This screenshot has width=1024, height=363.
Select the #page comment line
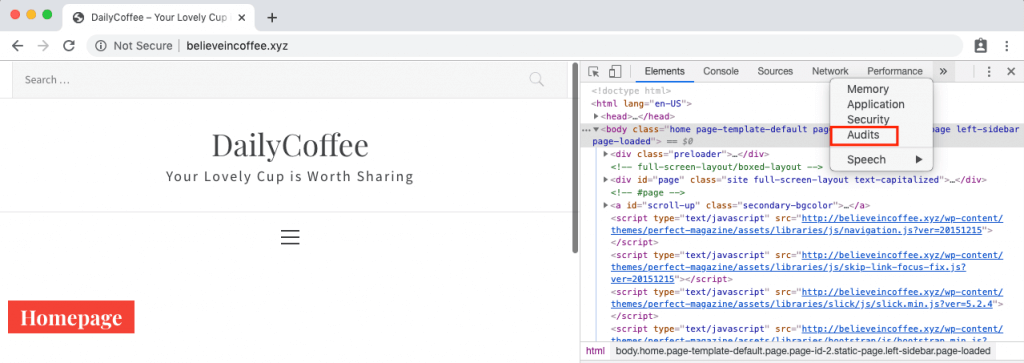coord(647,193)
